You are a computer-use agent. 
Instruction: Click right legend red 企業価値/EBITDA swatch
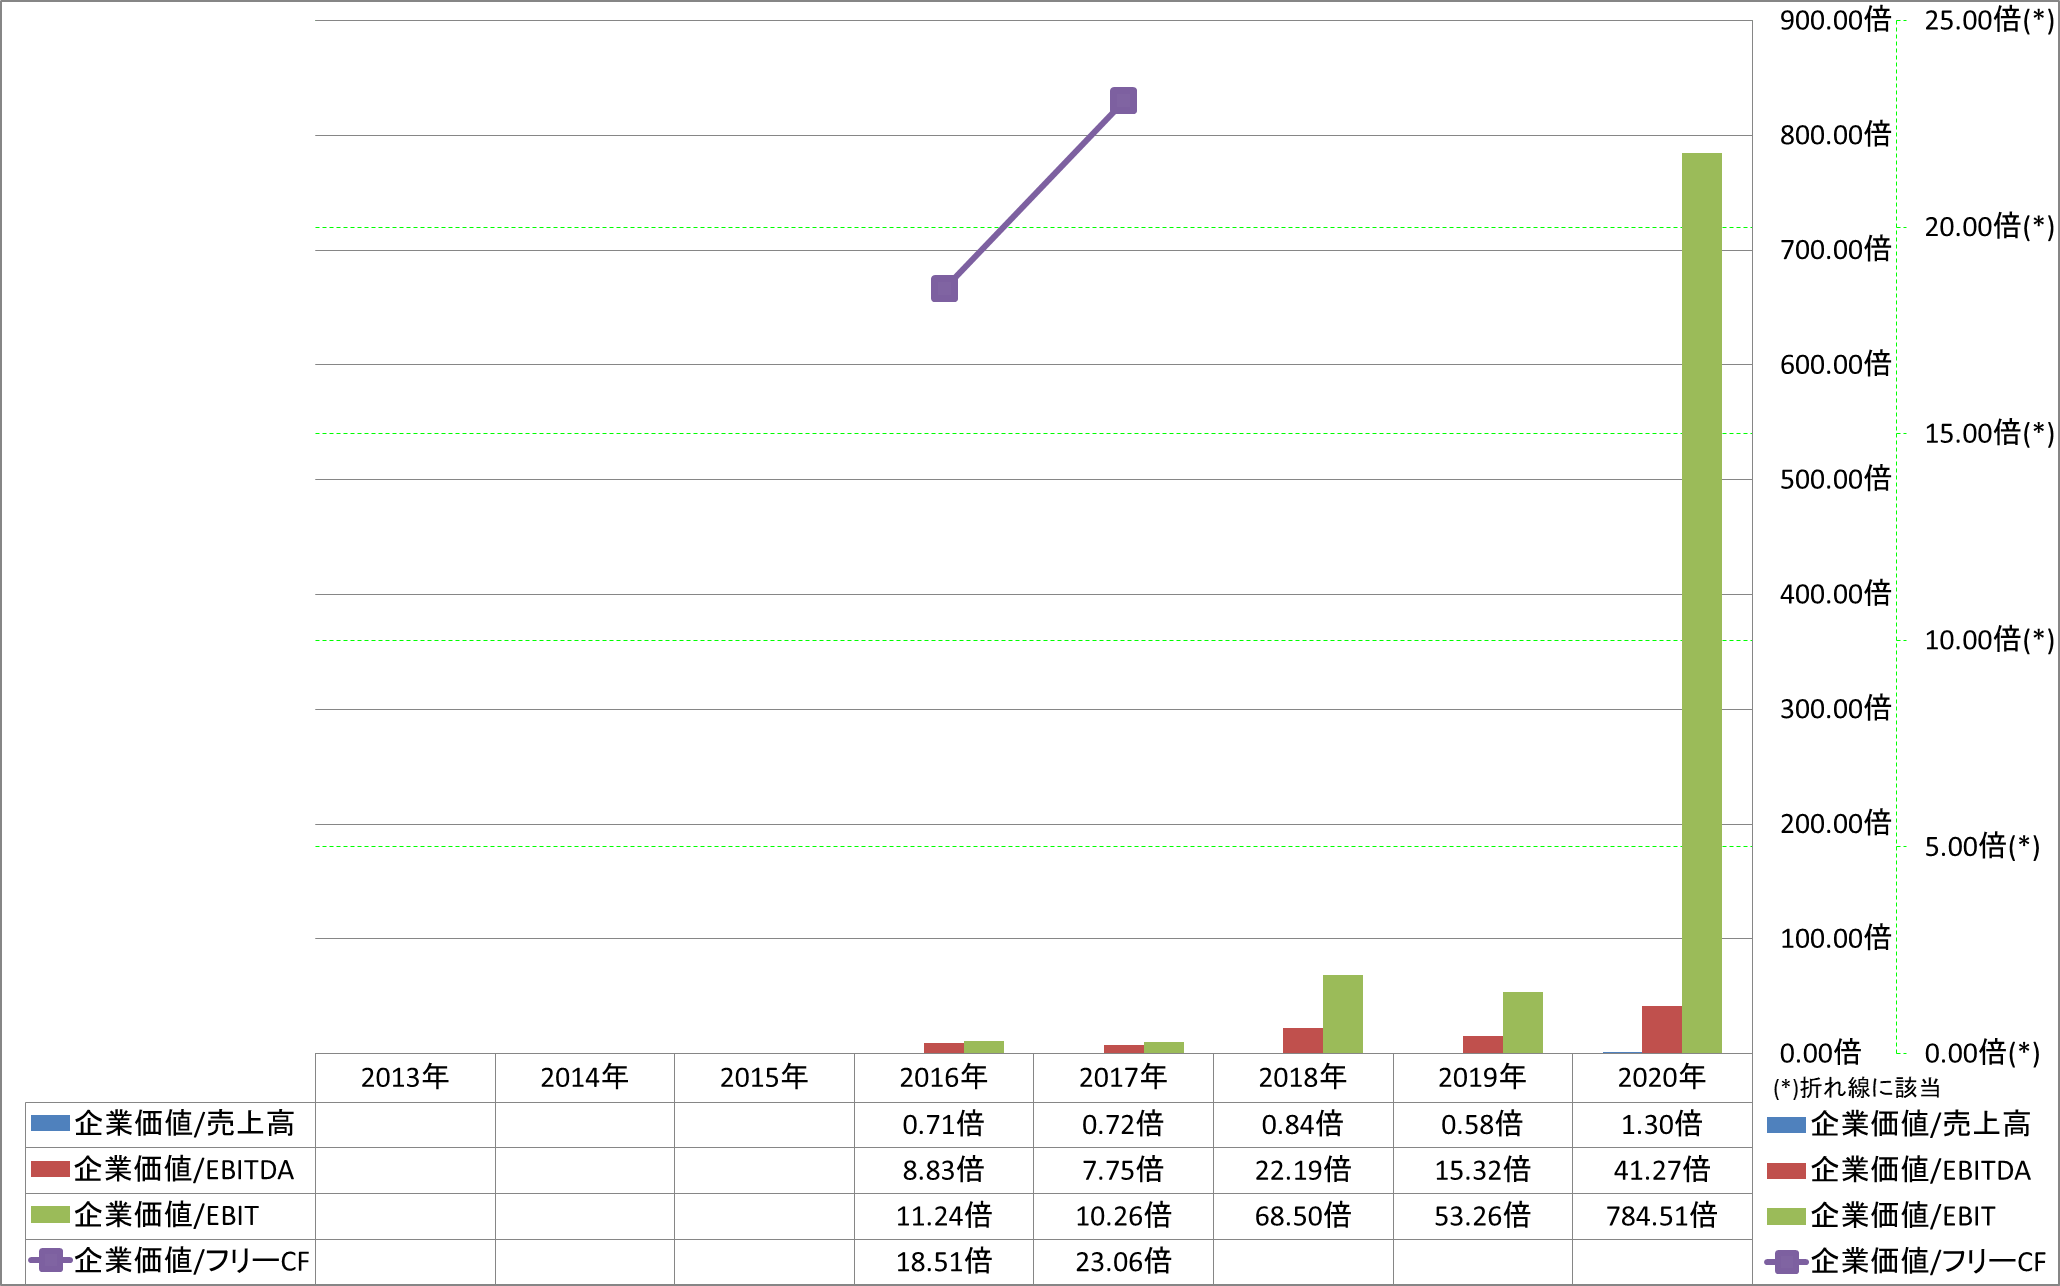[1786, 1171]
